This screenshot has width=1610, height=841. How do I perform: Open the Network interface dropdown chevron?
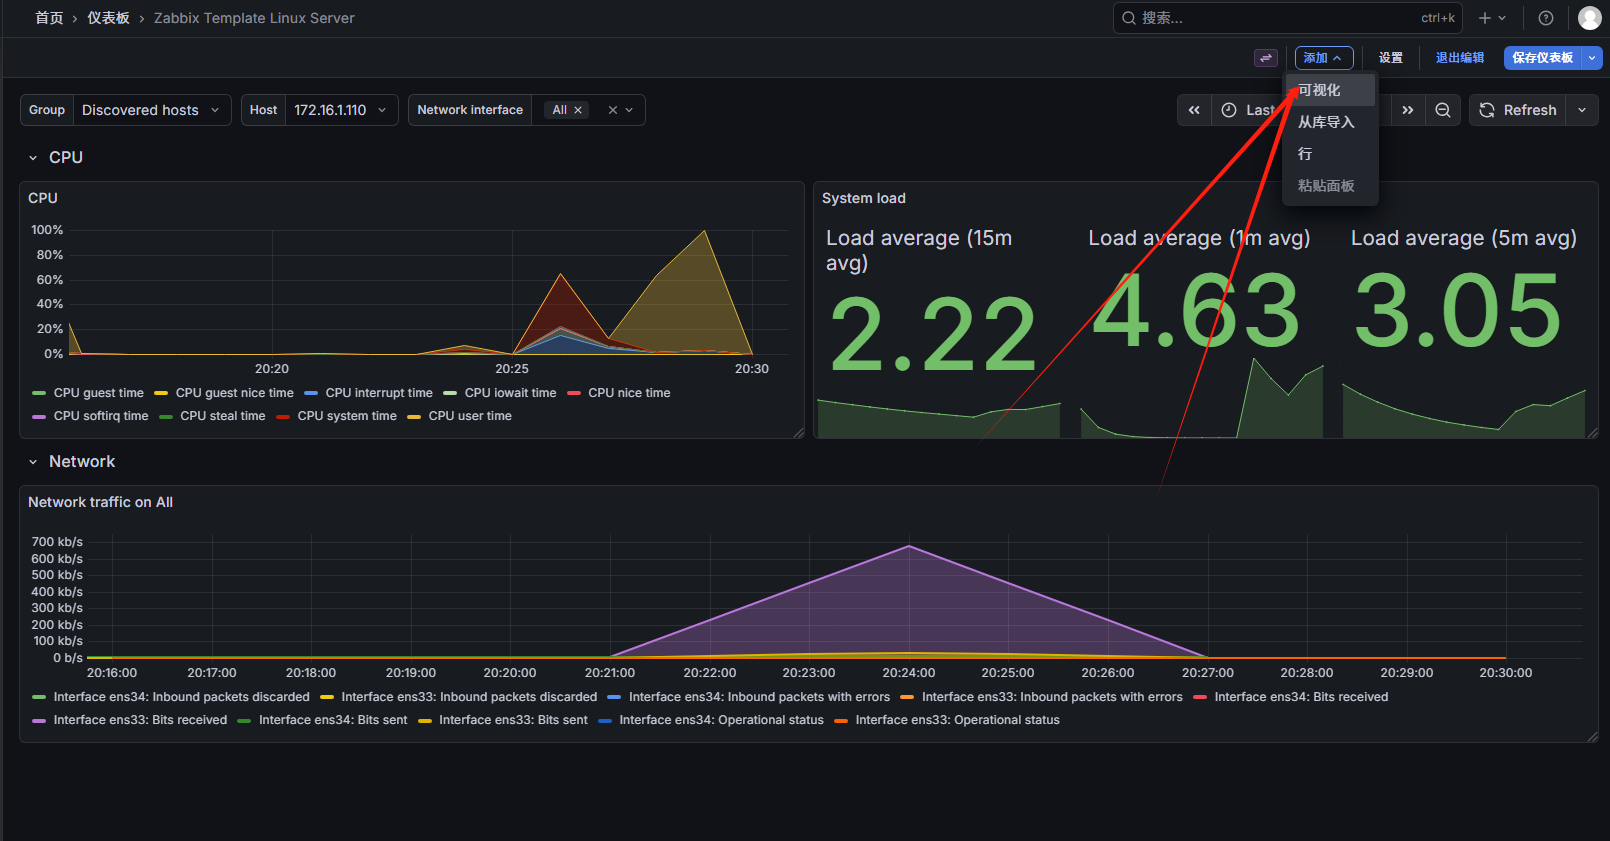tap(629, 110)
